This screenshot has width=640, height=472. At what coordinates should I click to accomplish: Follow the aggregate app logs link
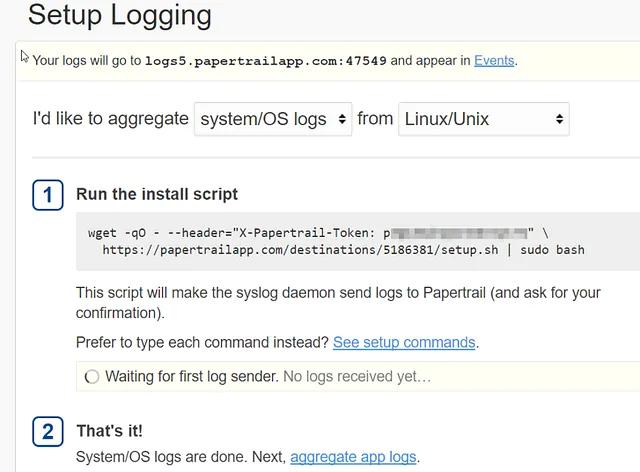coord(353,456)
